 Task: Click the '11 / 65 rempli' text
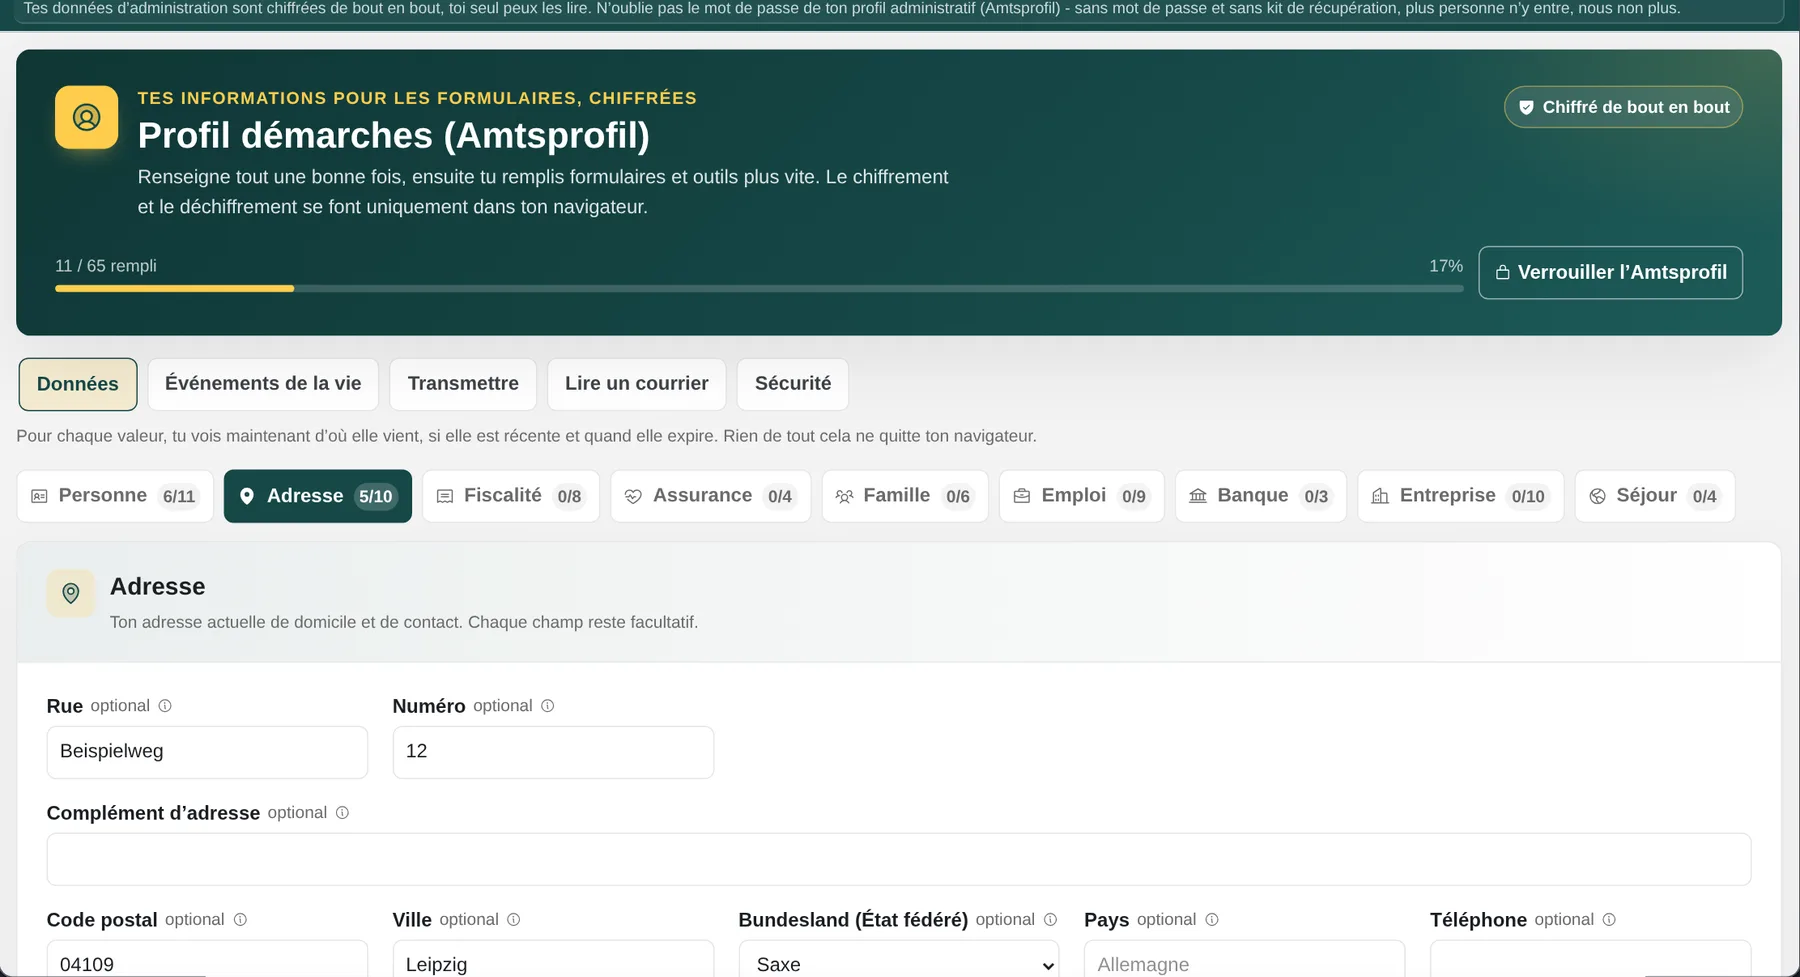[106, 266]
